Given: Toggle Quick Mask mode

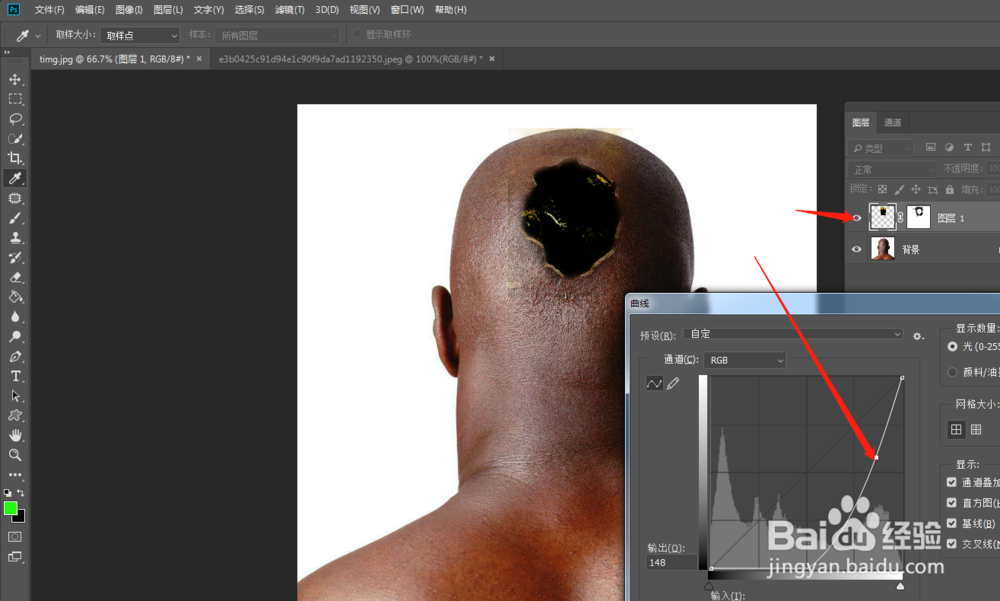Looking at the screenshot, I should tap(15, 537).
